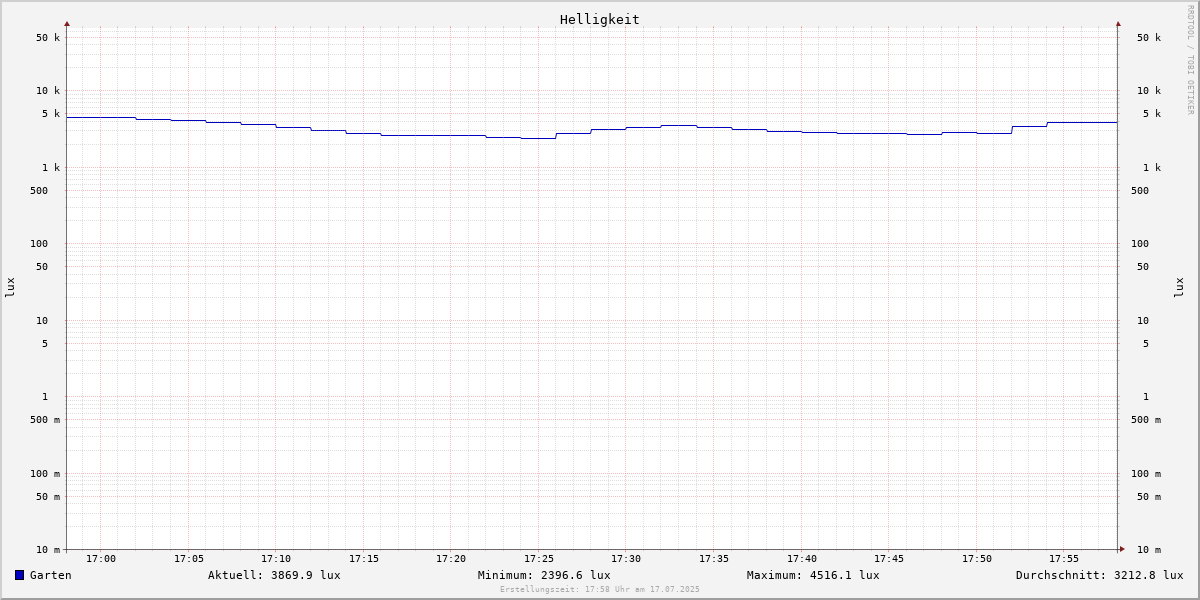Viewport: 1200px width, 600px height.
Task: Click the 10 m label on left axis
Action: click(x=48, y=550)
